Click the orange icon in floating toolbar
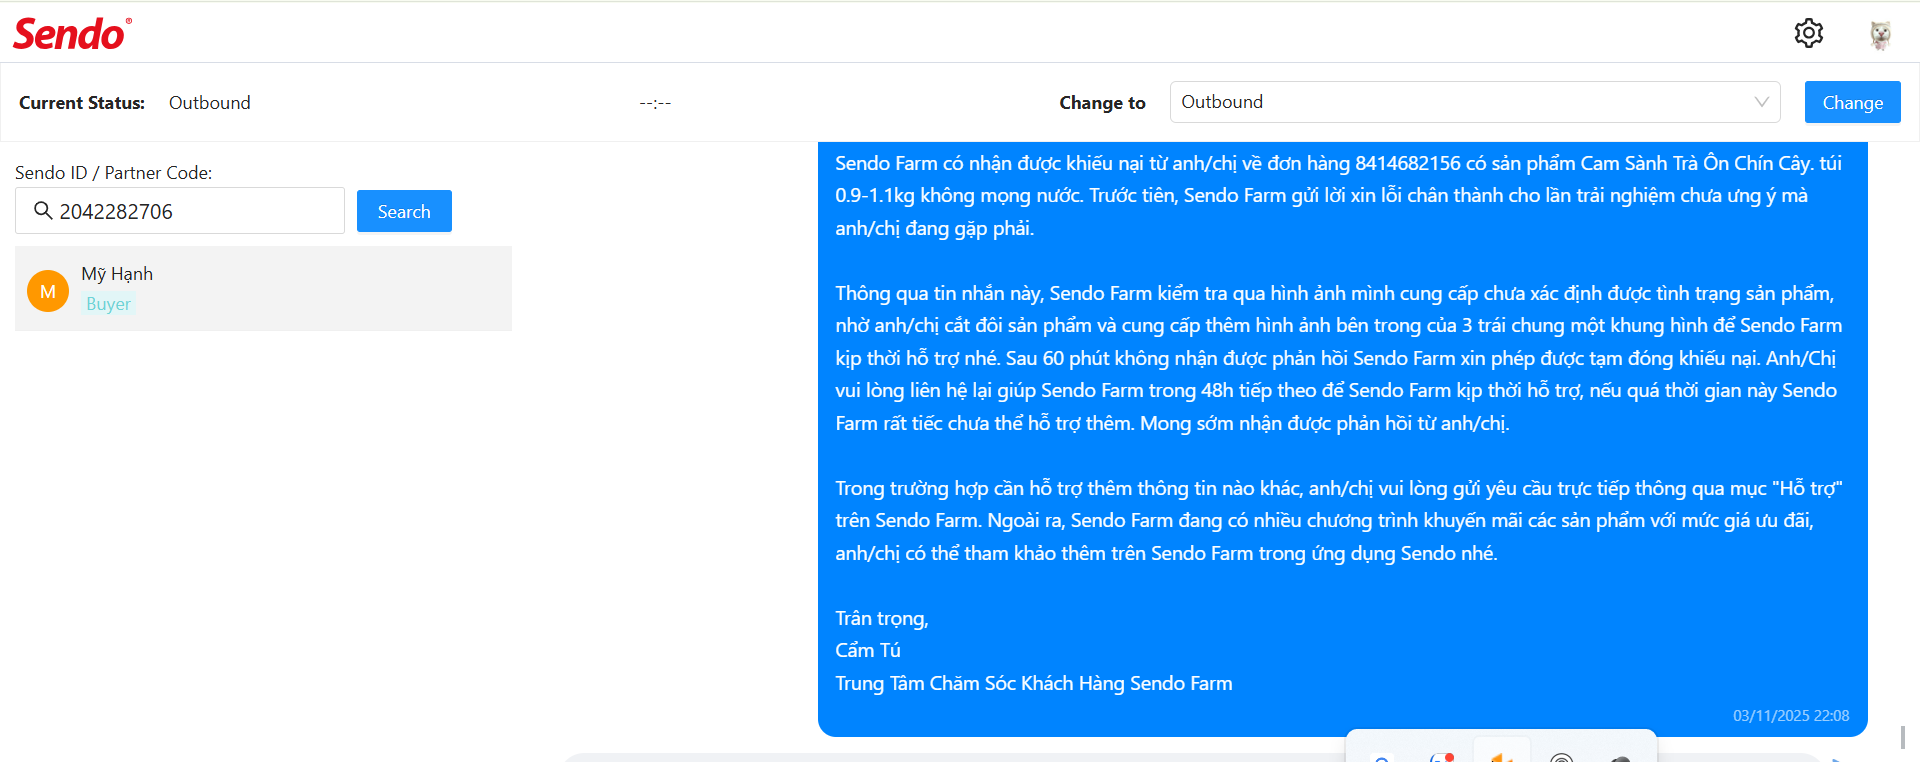Screen dimensions: 1920x762 pyautogui.click(x=1501, y=756)
